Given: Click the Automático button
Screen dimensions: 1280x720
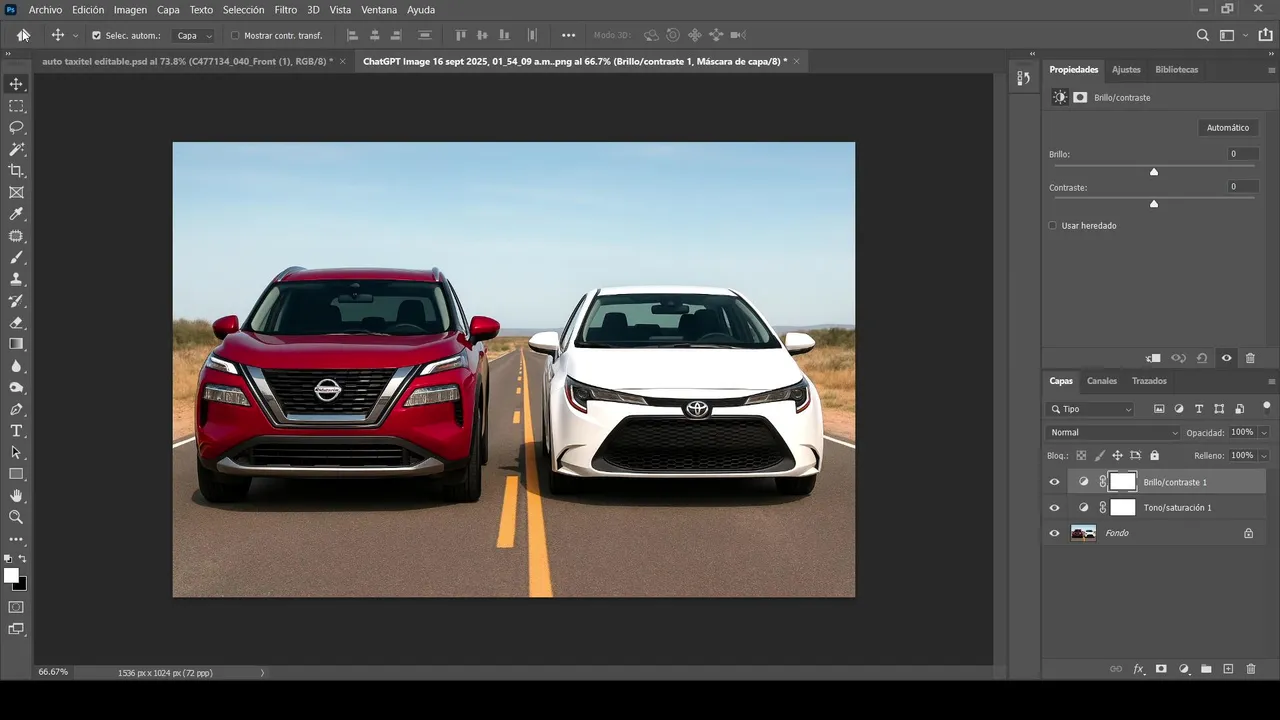Looking at the screenshot, I should coord(1228,128).
